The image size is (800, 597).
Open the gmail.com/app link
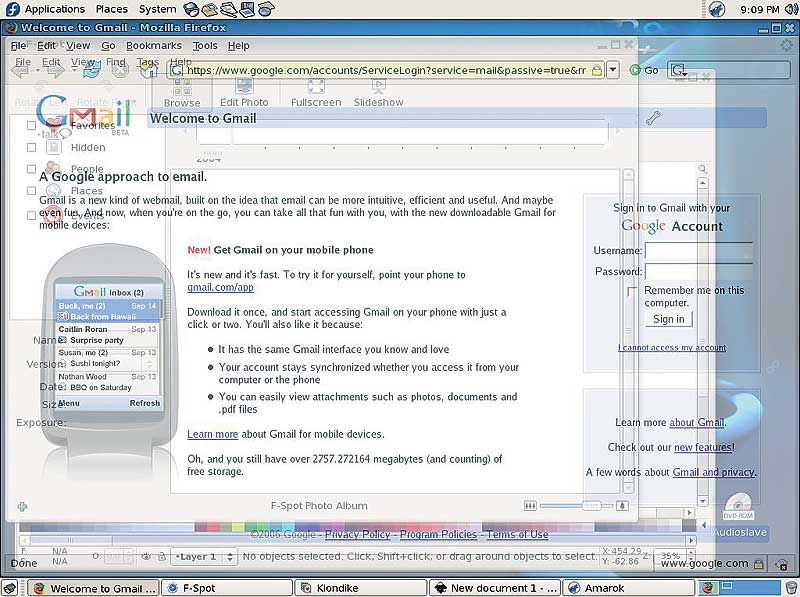220,287
